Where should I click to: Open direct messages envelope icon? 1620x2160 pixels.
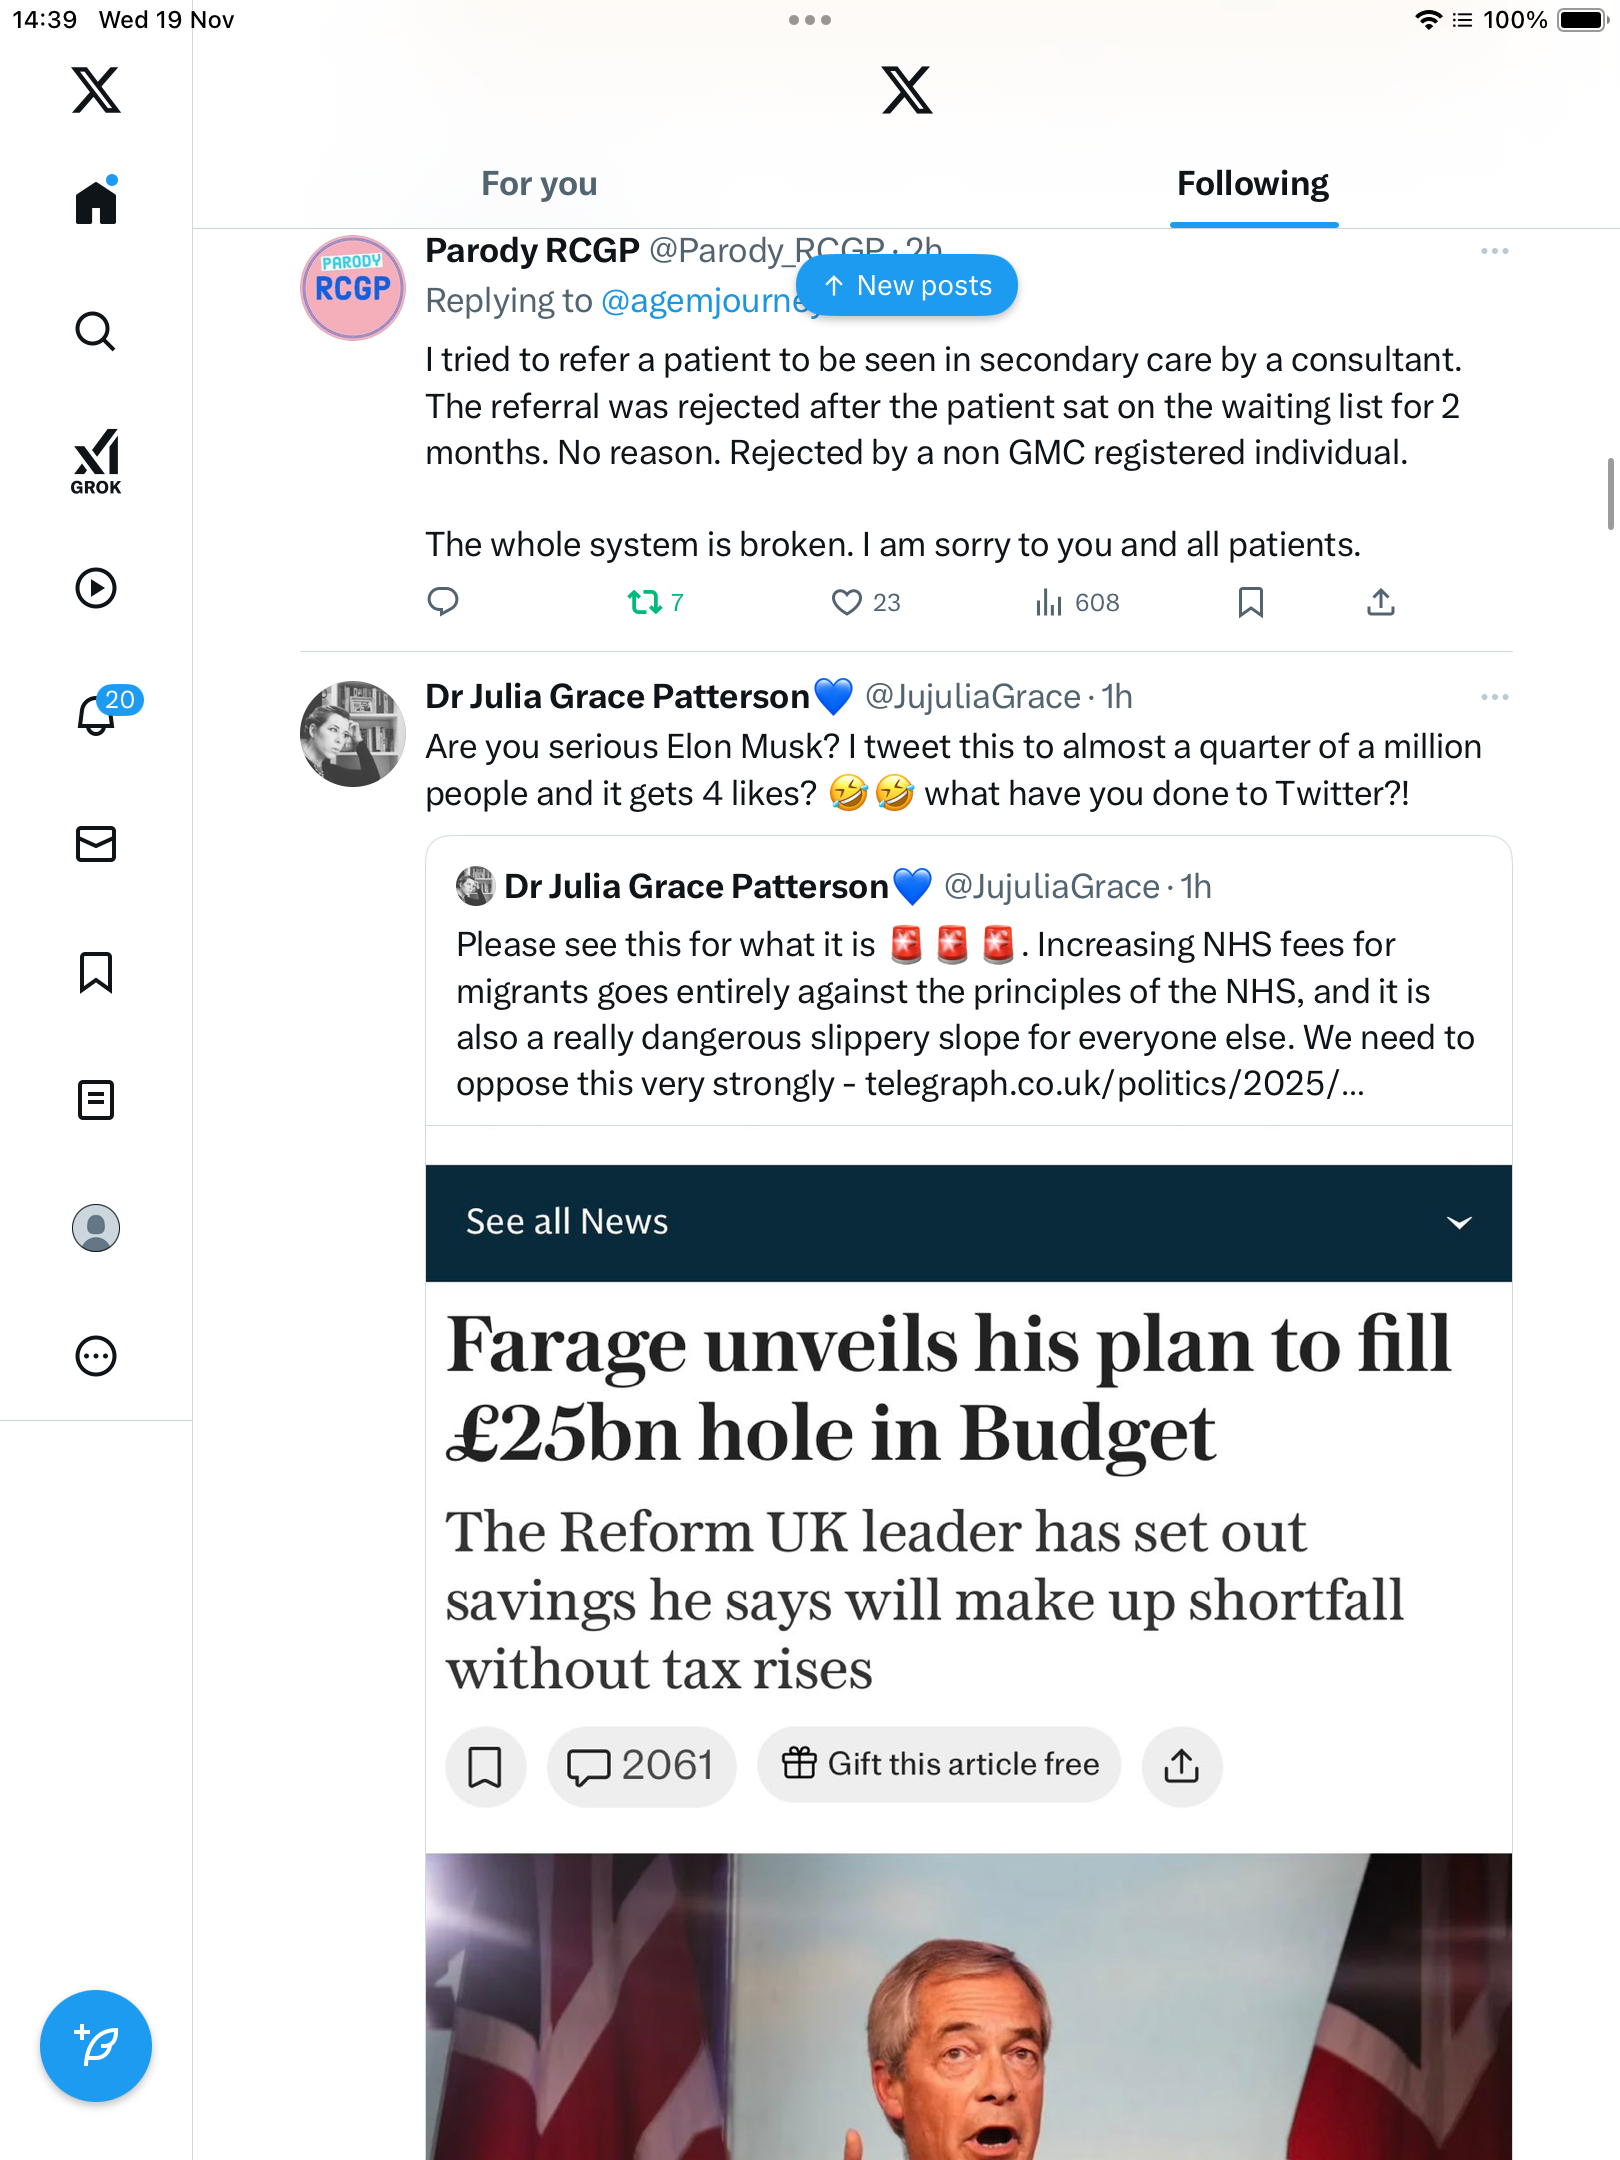click(x=96, y=844)
